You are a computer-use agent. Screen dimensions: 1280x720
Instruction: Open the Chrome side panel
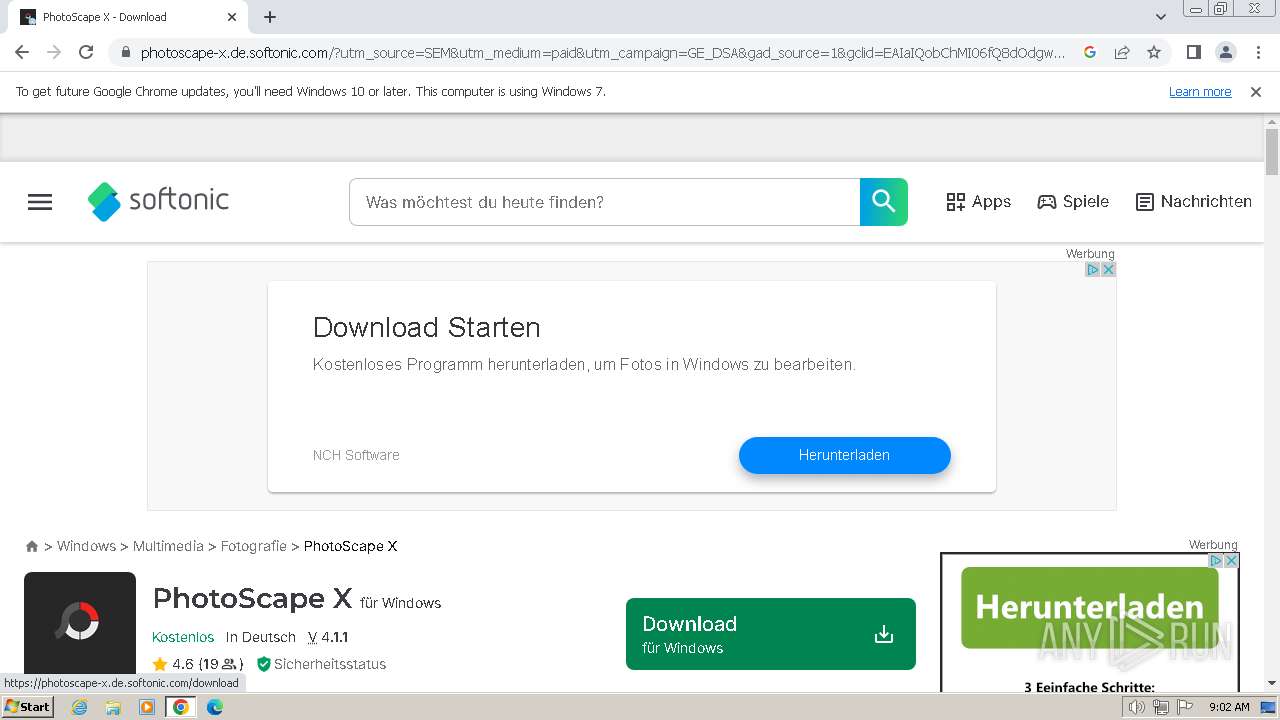(x=1193, y=52)
